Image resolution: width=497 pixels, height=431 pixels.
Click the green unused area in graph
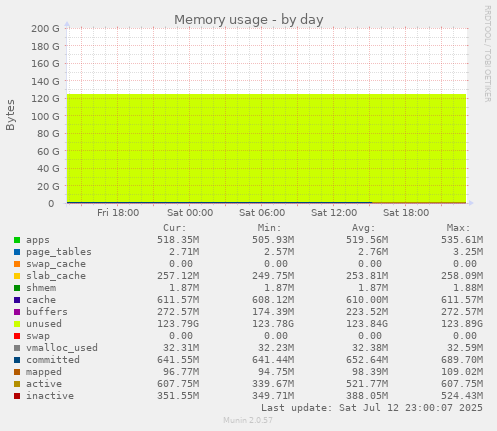click(x=266, y=148)
